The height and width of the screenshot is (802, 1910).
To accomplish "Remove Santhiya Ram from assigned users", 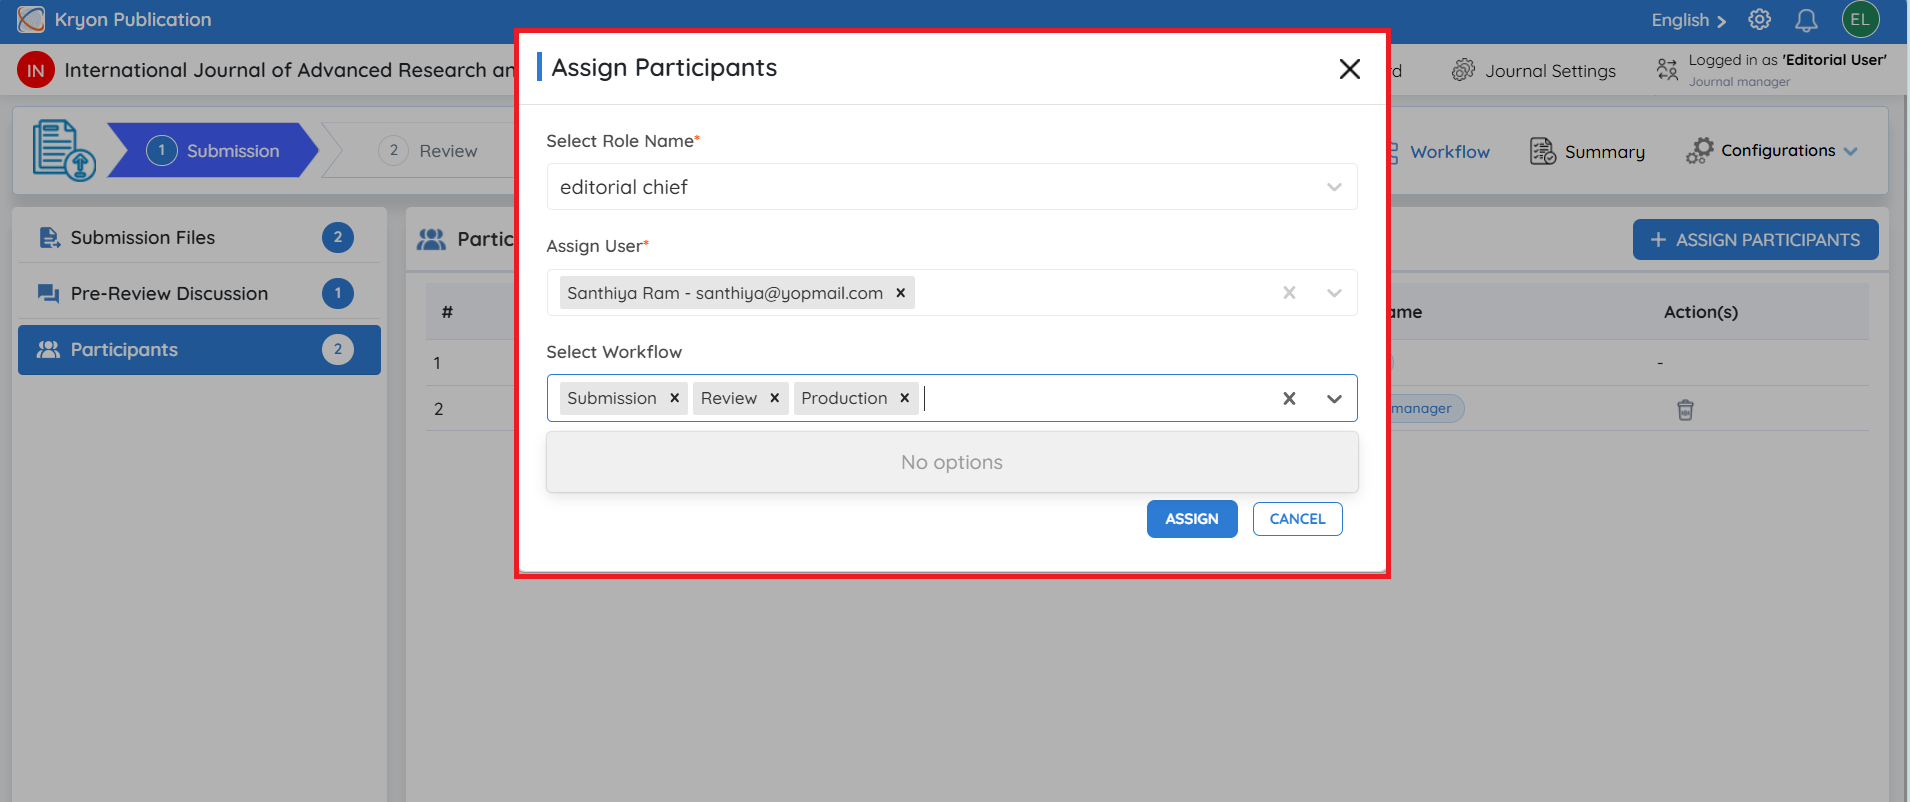I will pos(900,293).
